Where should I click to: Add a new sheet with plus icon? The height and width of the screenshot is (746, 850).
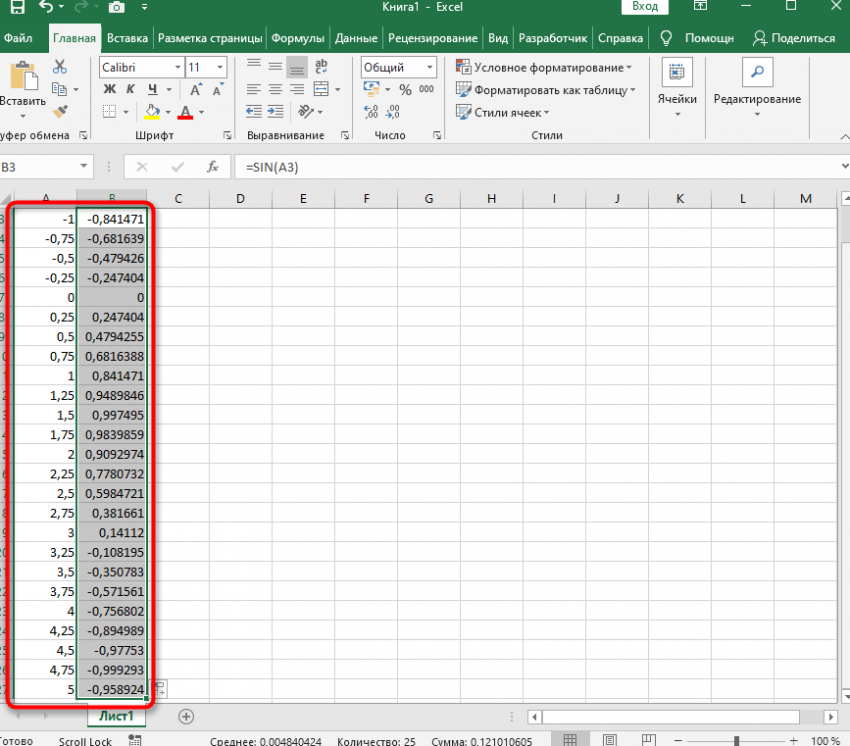pyautogui.click(x=185, y=716)
